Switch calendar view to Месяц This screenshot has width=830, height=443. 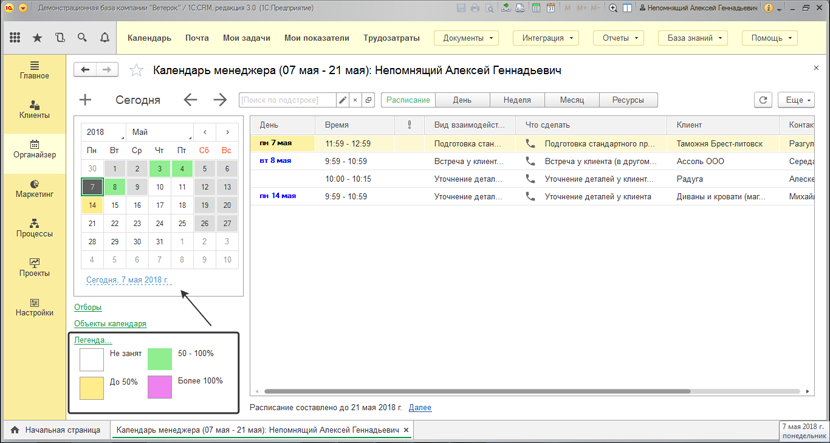[x=572, y=100]
